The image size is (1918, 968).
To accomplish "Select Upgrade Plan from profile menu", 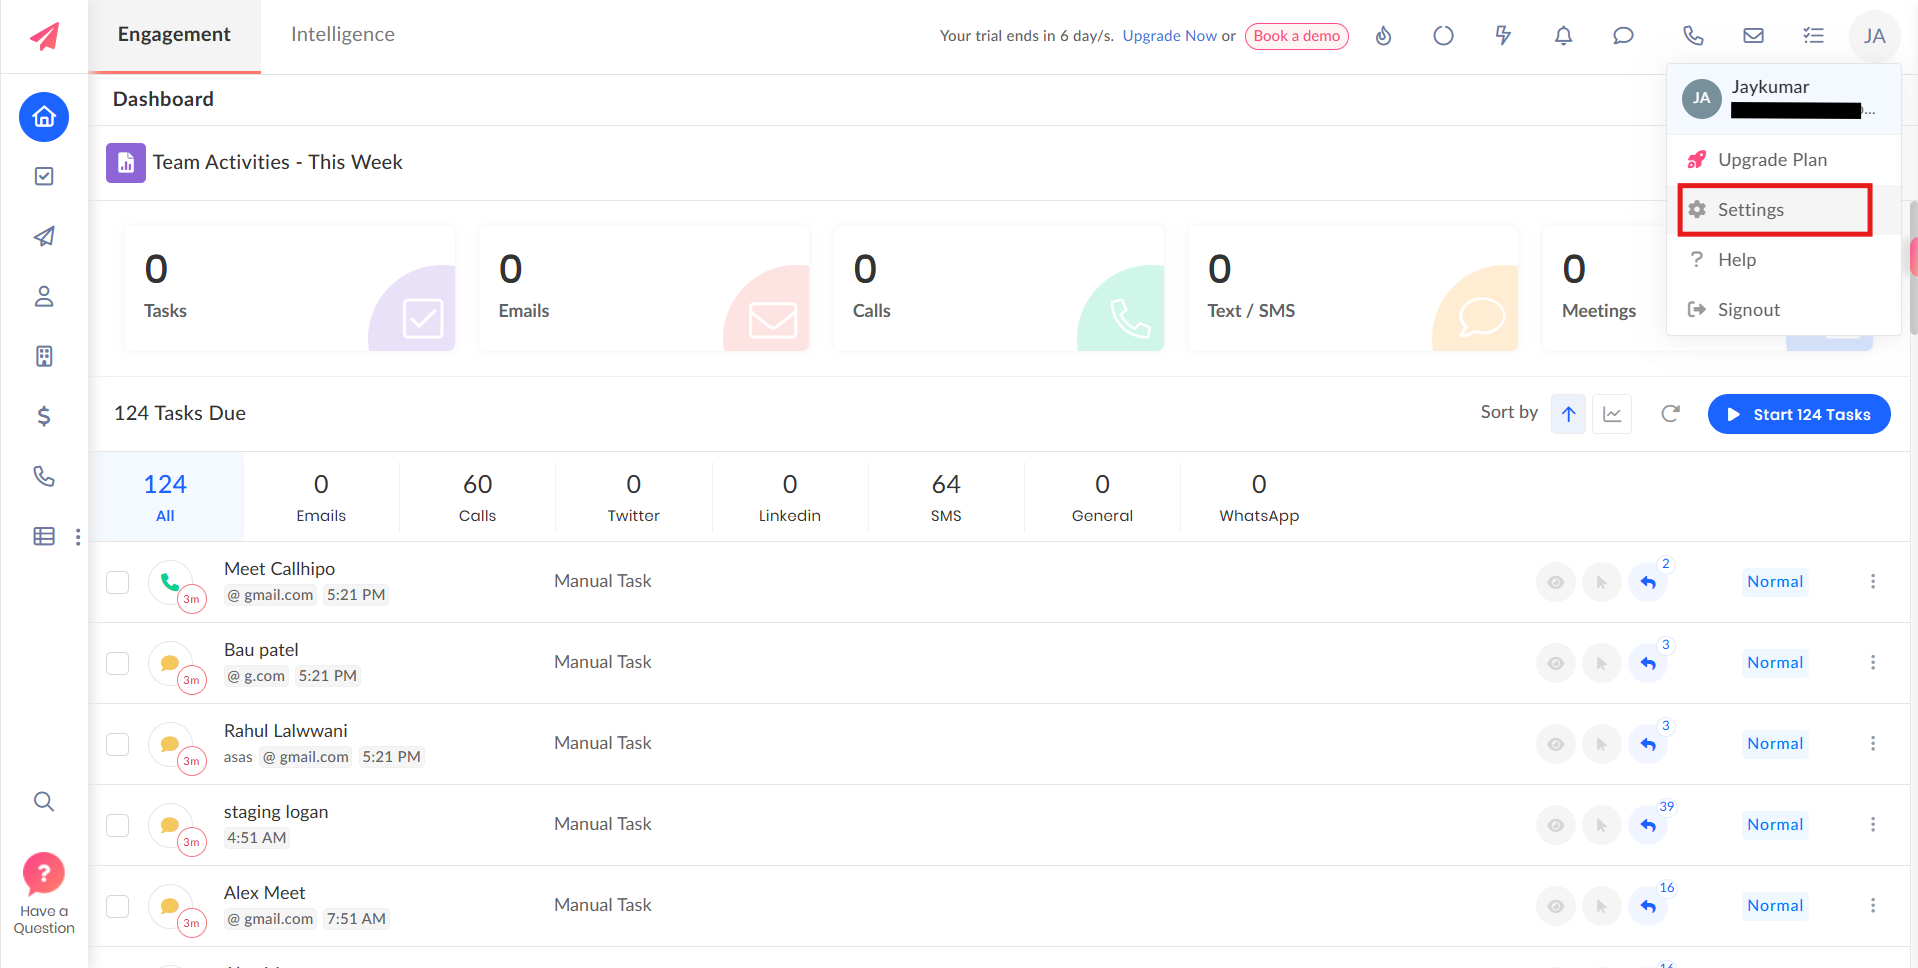I will coord(1784,160).
